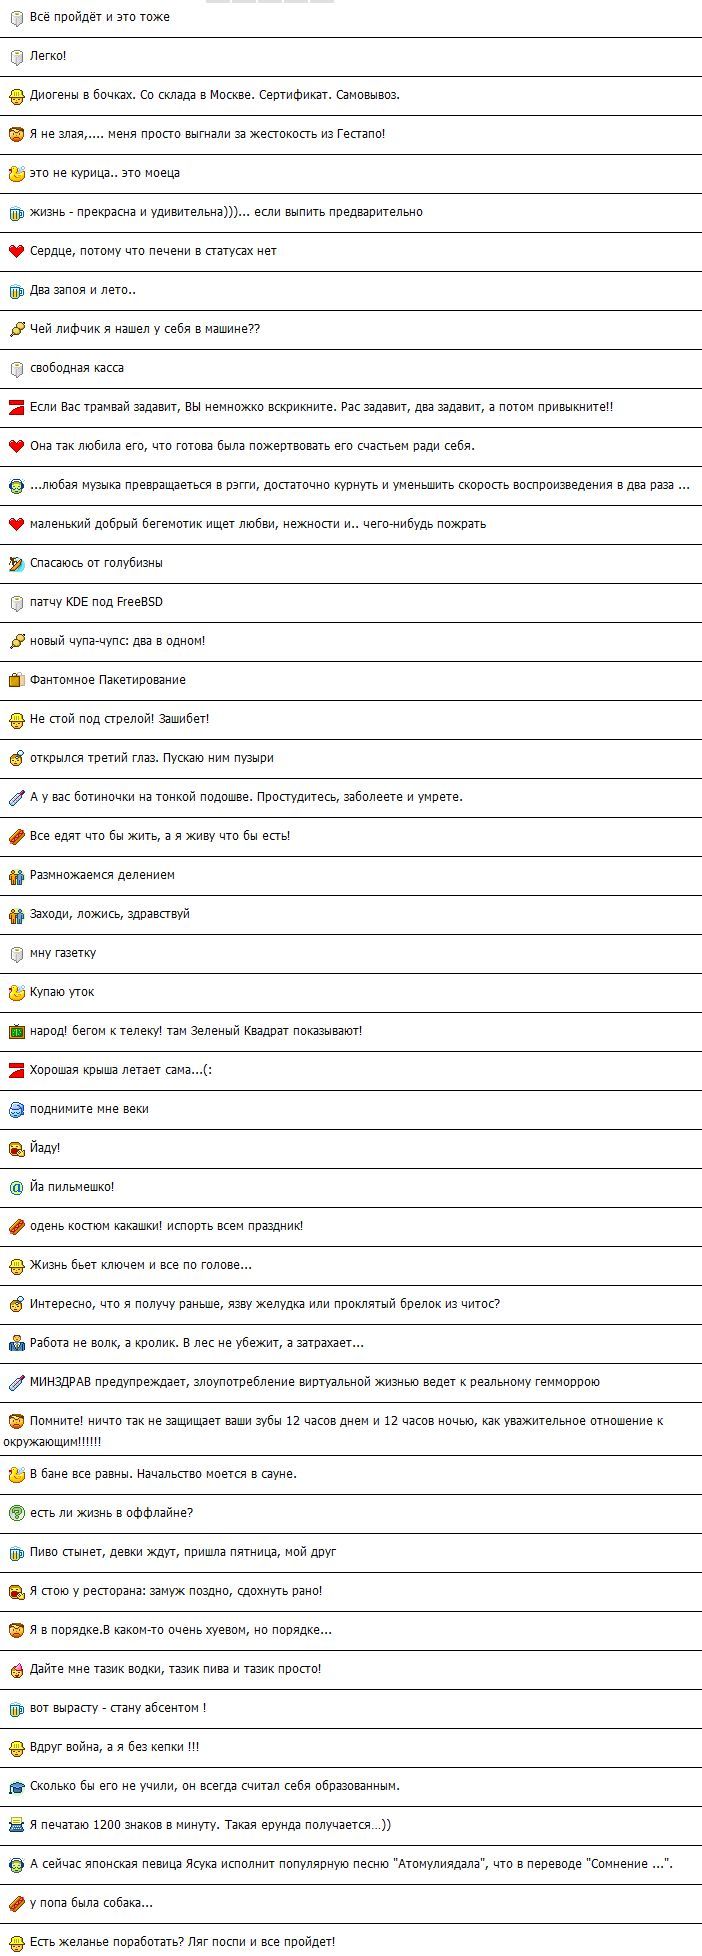This screenshot has height=1956, width=702.
Task: Click the heart icon beside "Сердце, потому что печени"
Action: 16,251
